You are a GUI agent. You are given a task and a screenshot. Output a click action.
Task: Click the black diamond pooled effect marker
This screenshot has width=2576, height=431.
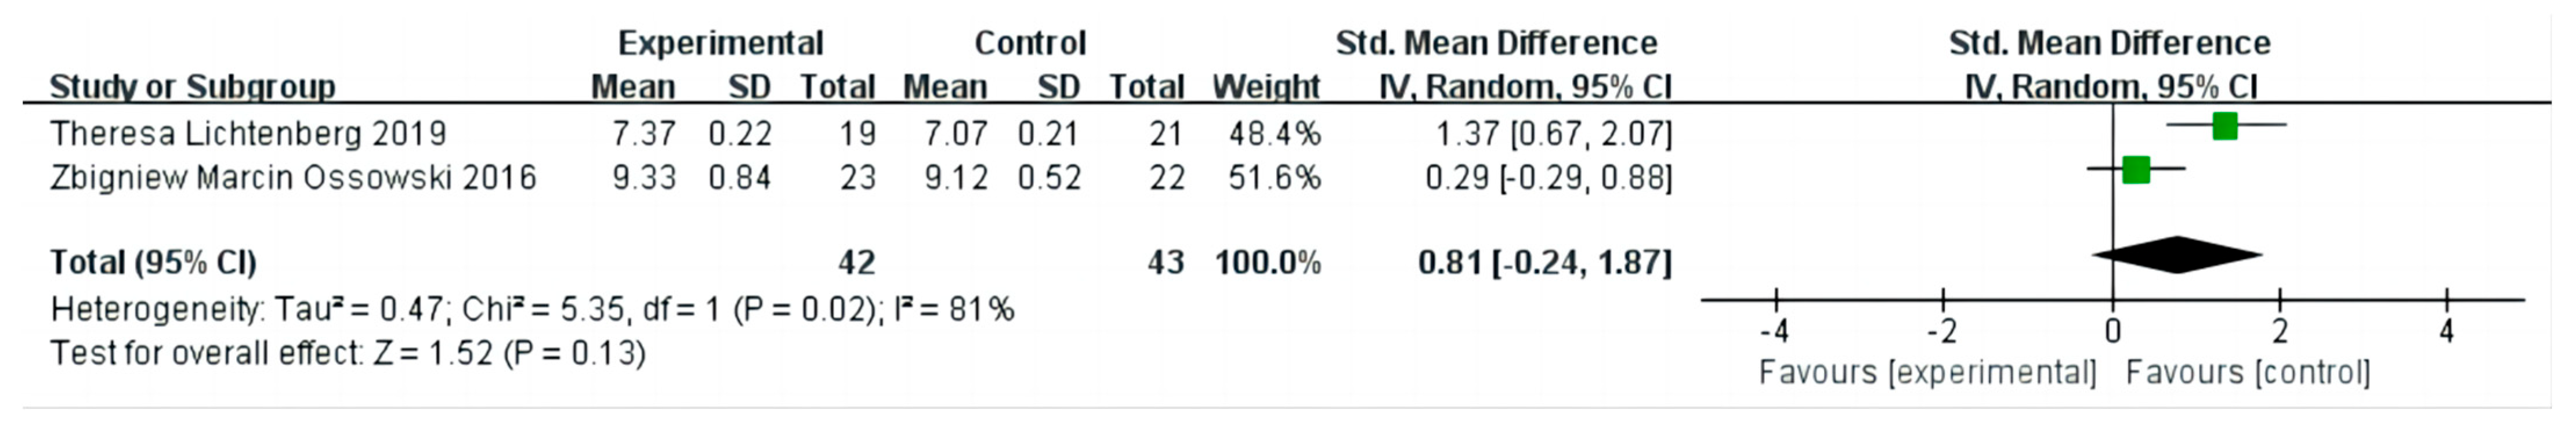[x=2177, y=255]
